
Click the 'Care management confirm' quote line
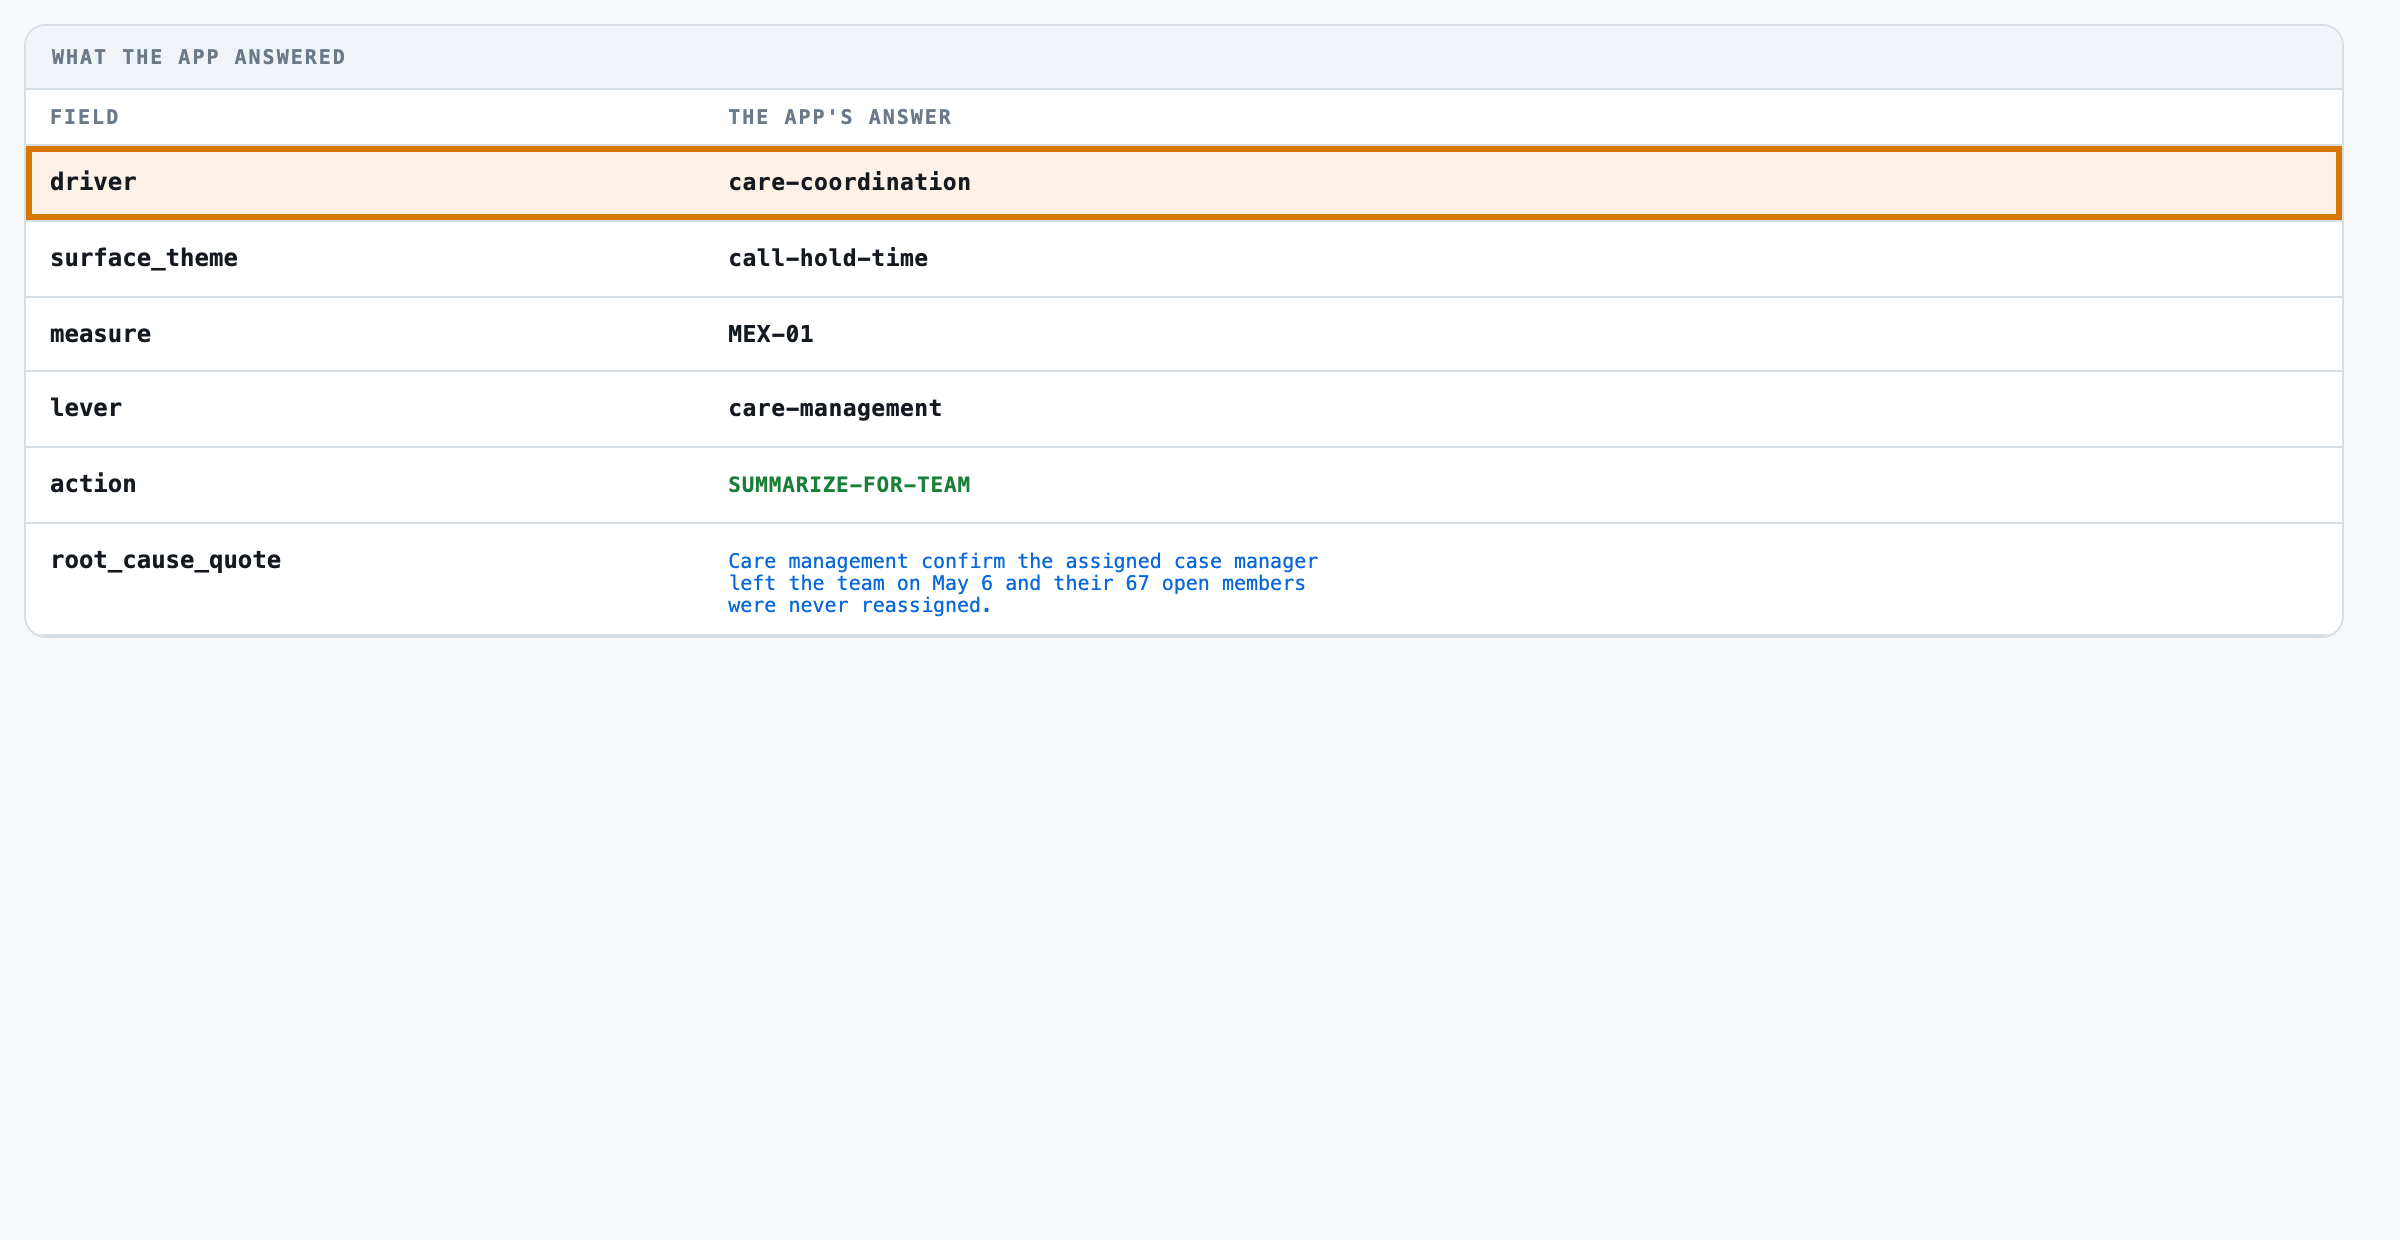(1023, 561)
